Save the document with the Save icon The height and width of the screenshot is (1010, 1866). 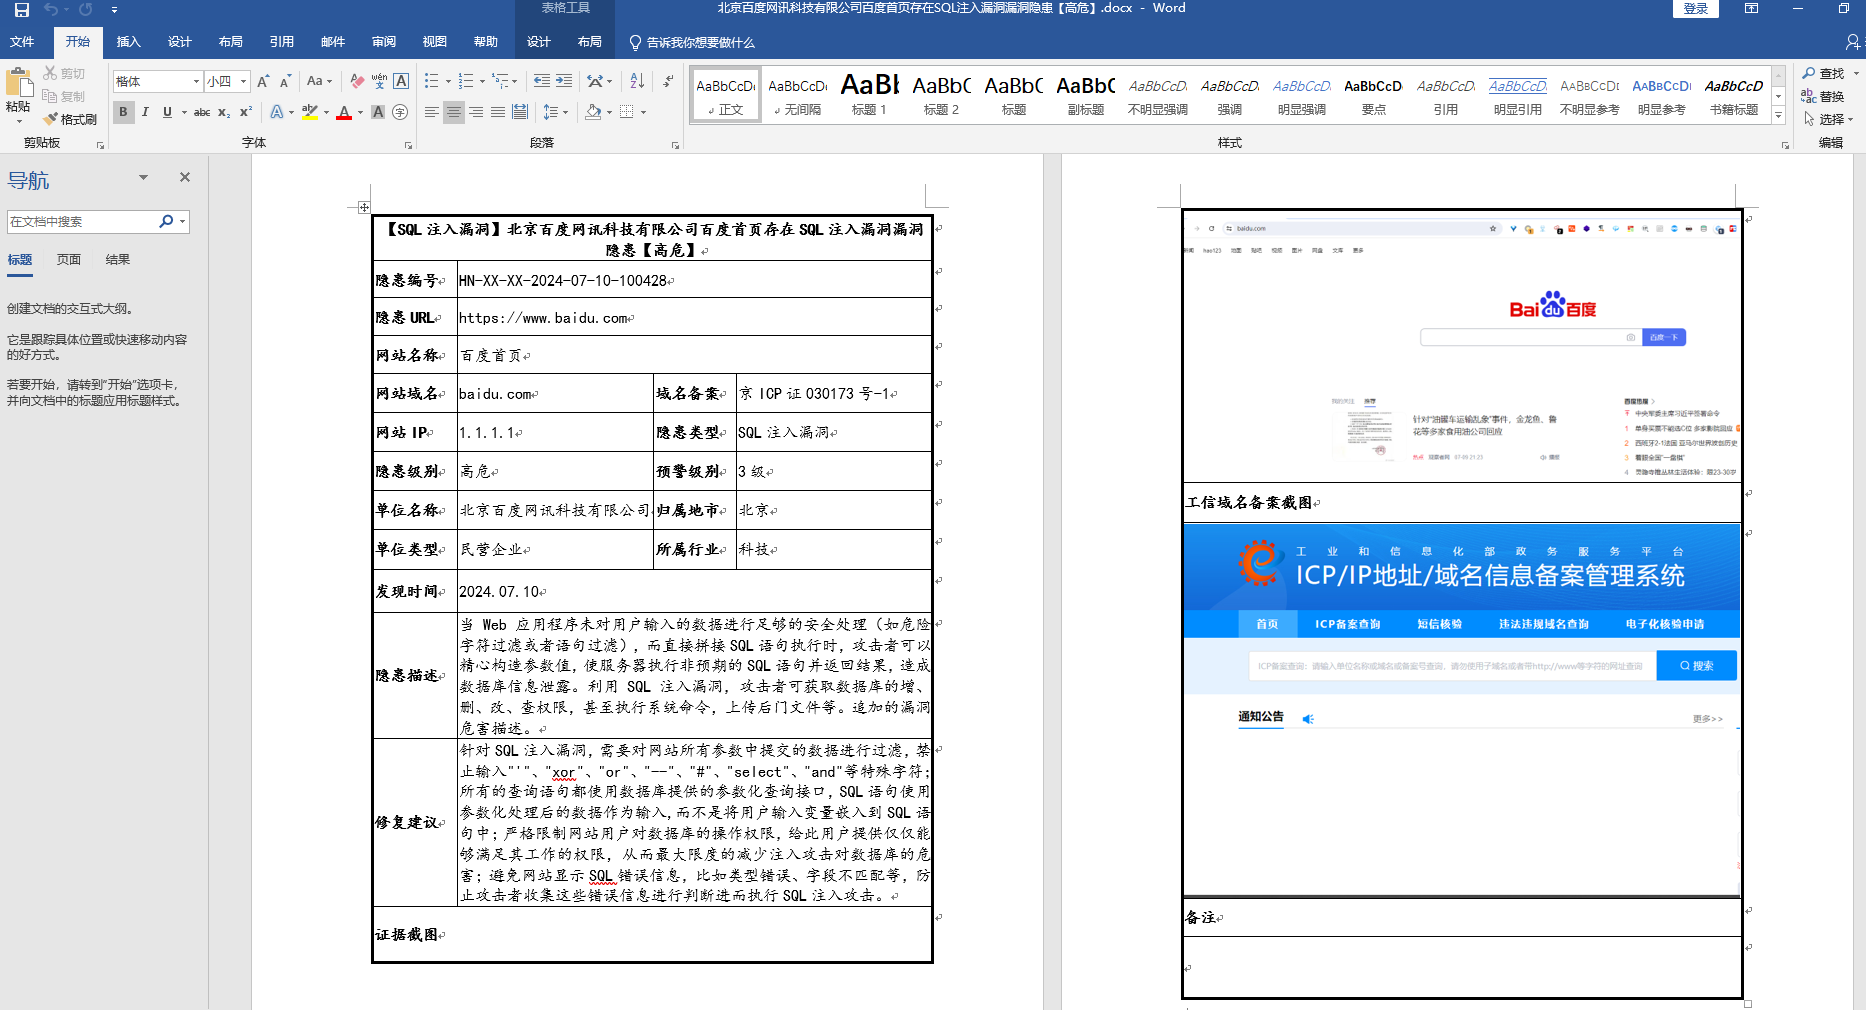[21, 9]
